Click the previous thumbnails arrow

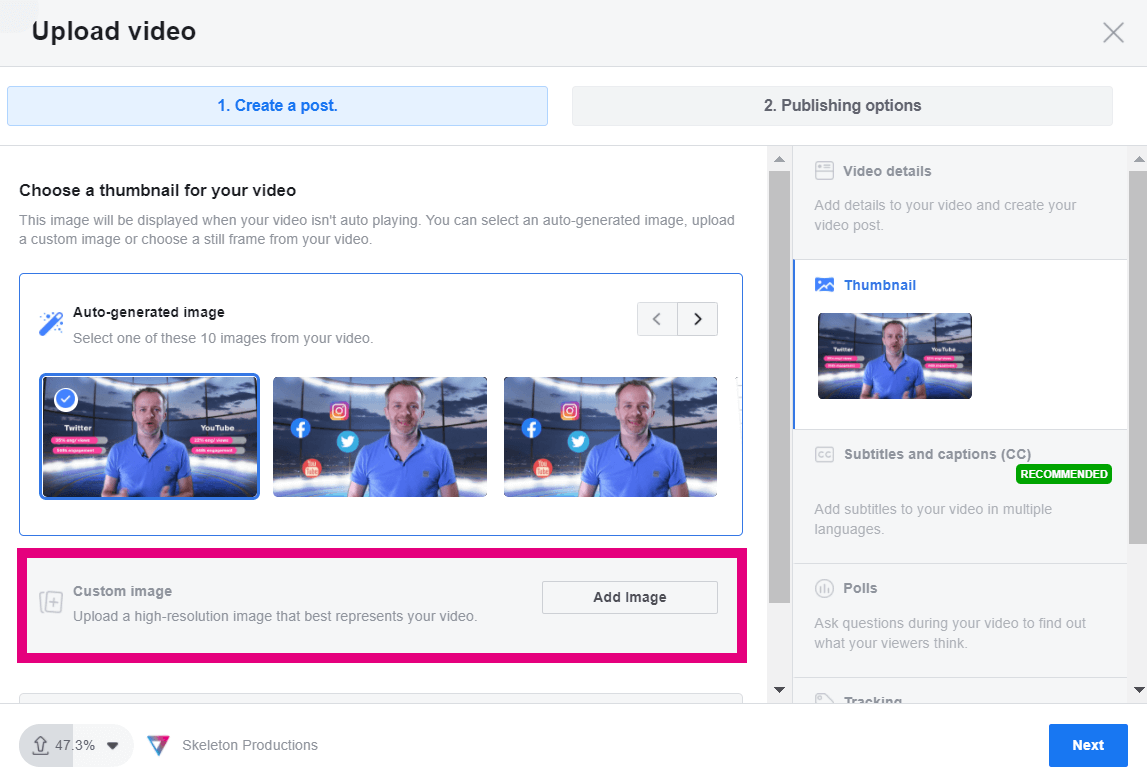tap(657, 318)
